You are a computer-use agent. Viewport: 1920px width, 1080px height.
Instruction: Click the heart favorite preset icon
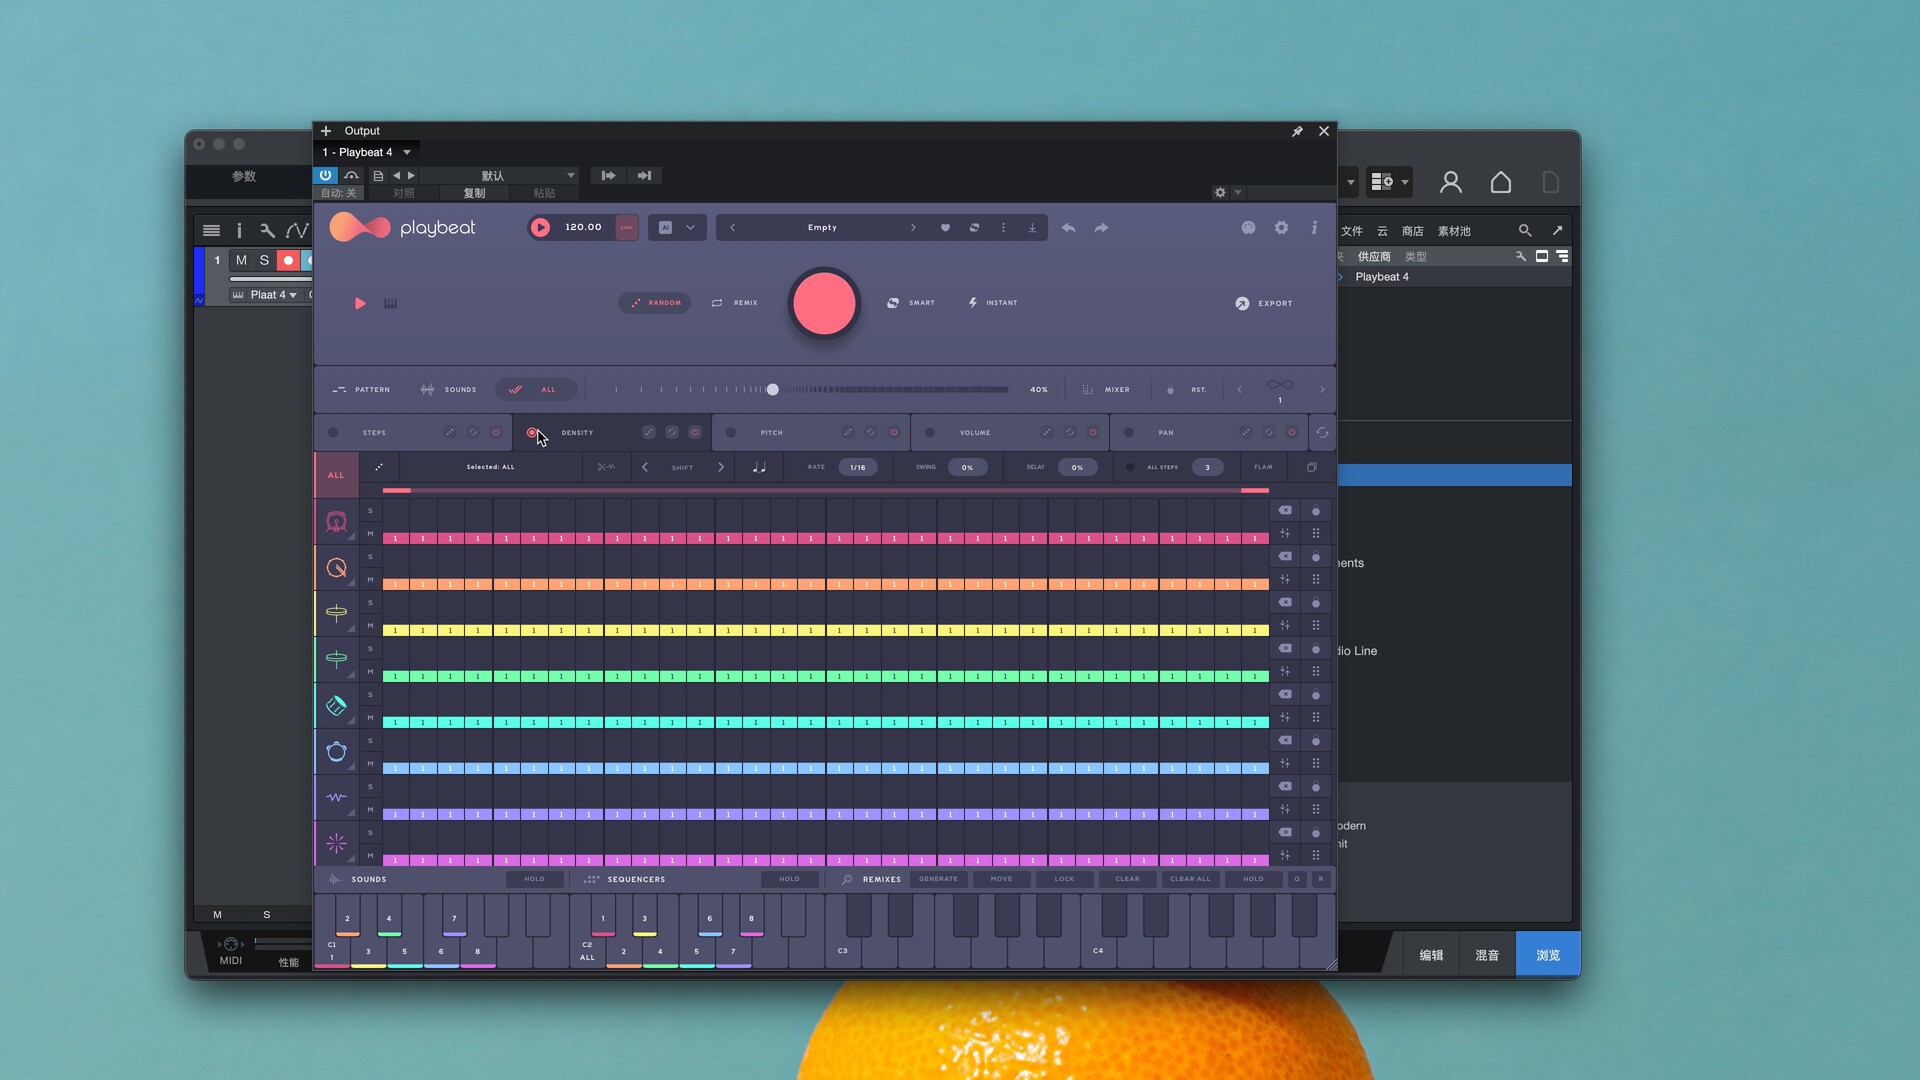[945, 228]
